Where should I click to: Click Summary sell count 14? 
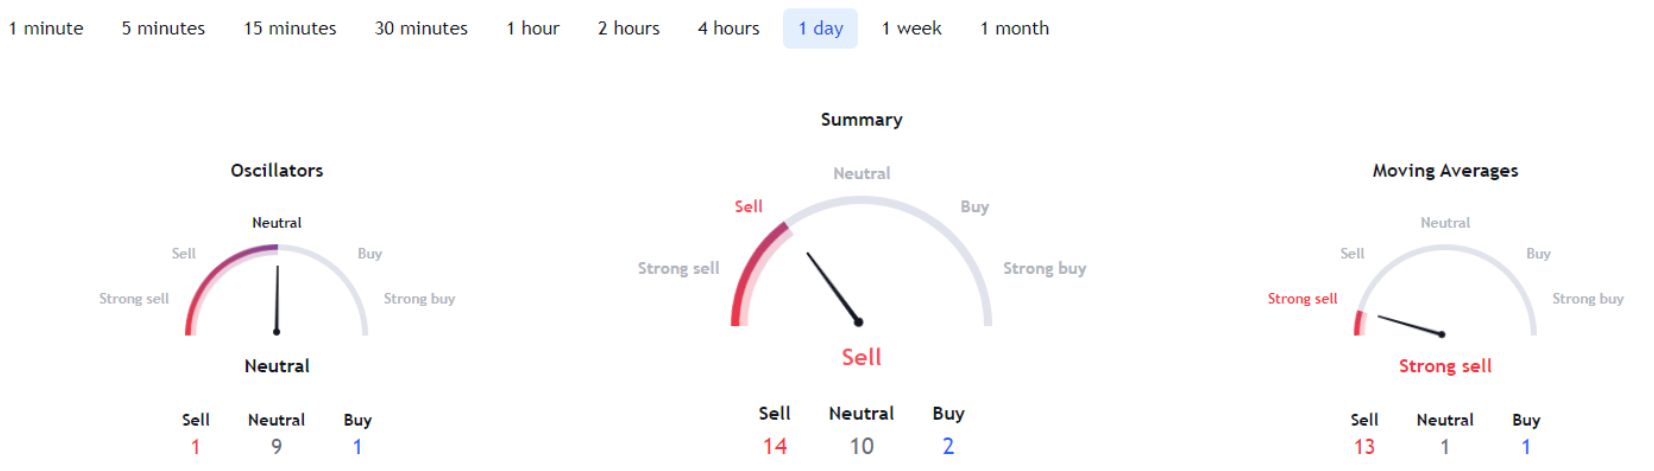tap(774, 446)
